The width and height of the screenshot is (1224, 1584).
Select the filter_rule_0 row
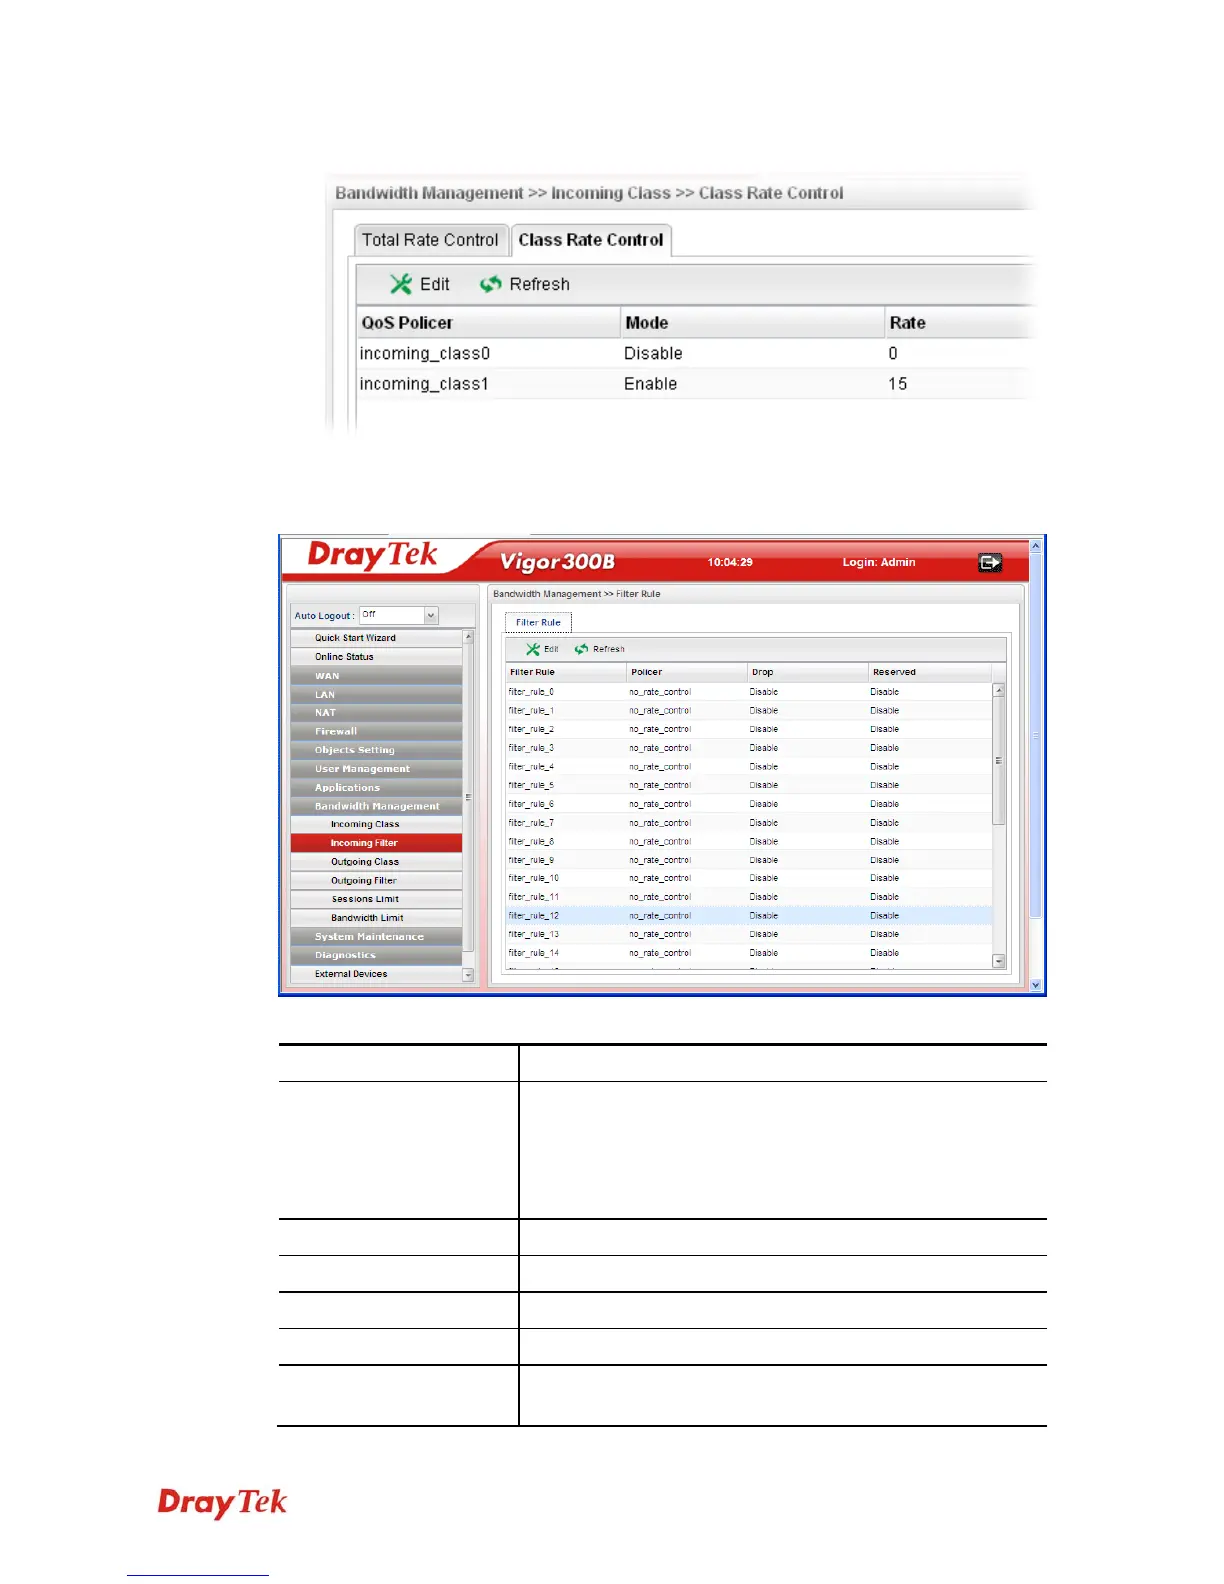[x=749, y=692]
